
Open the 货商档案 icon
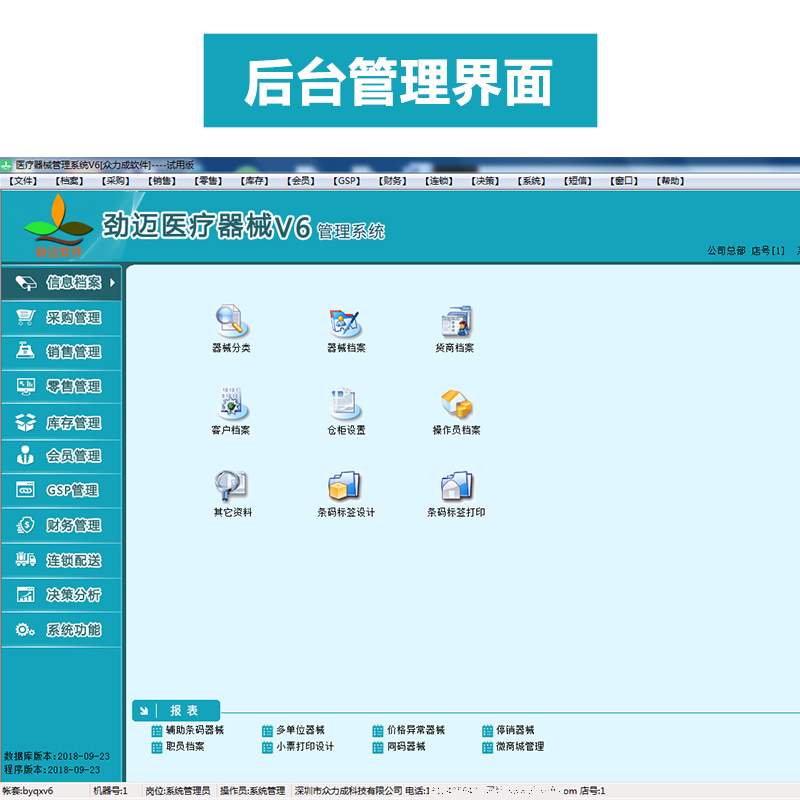click(455, 328)
